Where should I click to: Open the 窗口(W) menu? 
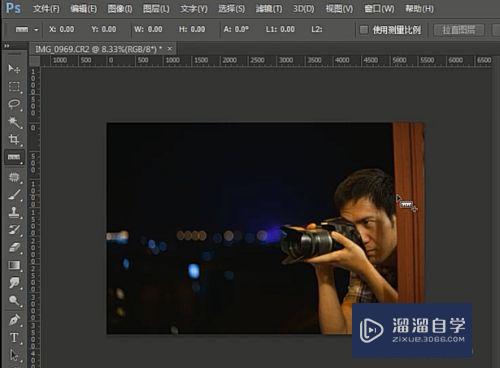(x=379, y=9)
